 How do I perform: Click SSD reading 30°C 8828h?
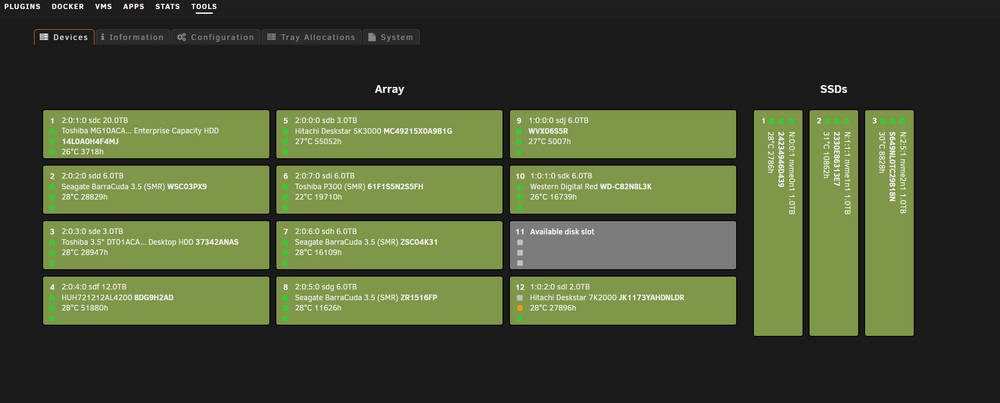point(881,152)
